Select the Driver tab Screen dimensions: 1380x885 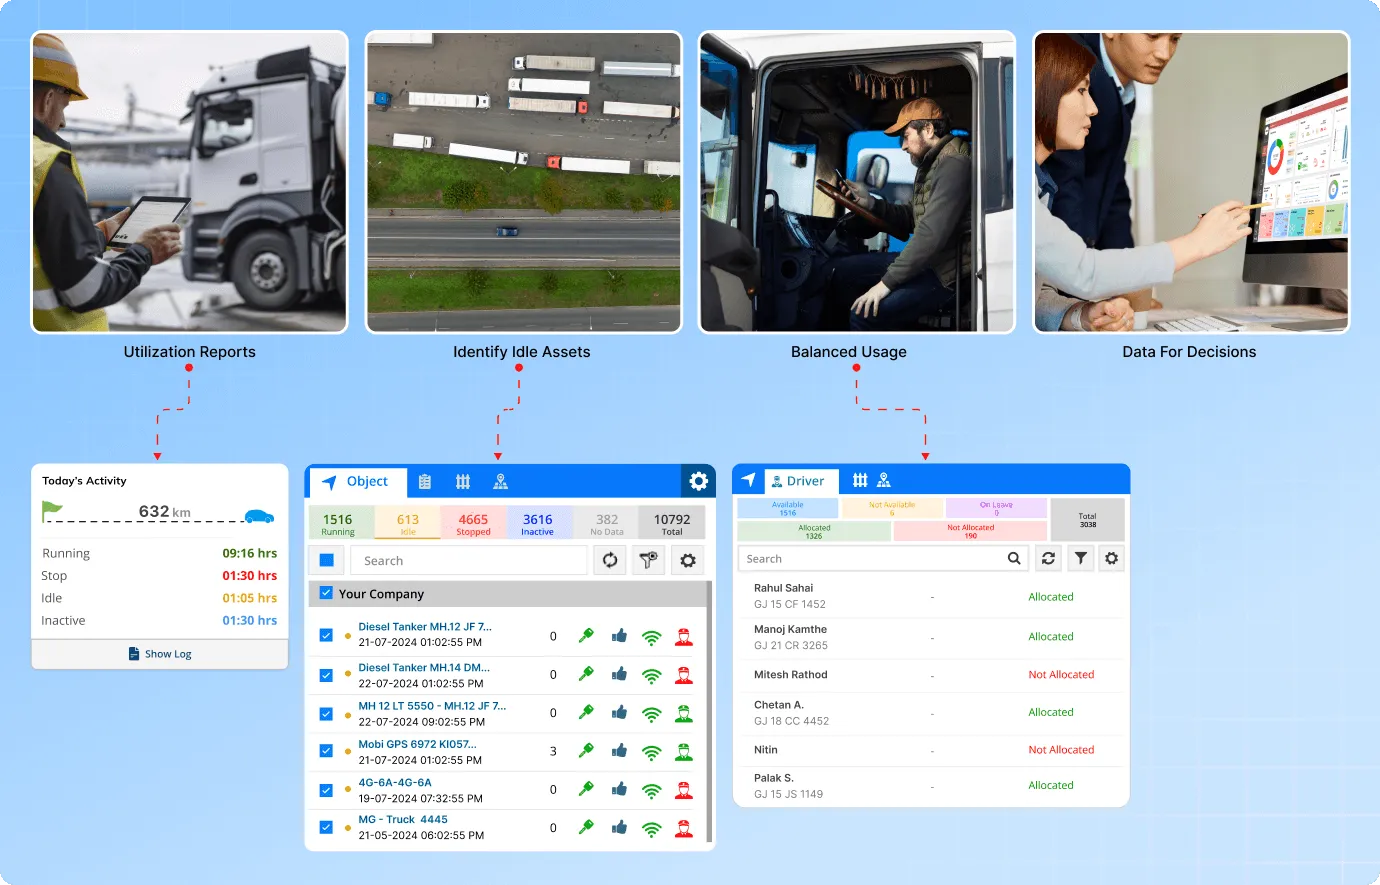797,481
